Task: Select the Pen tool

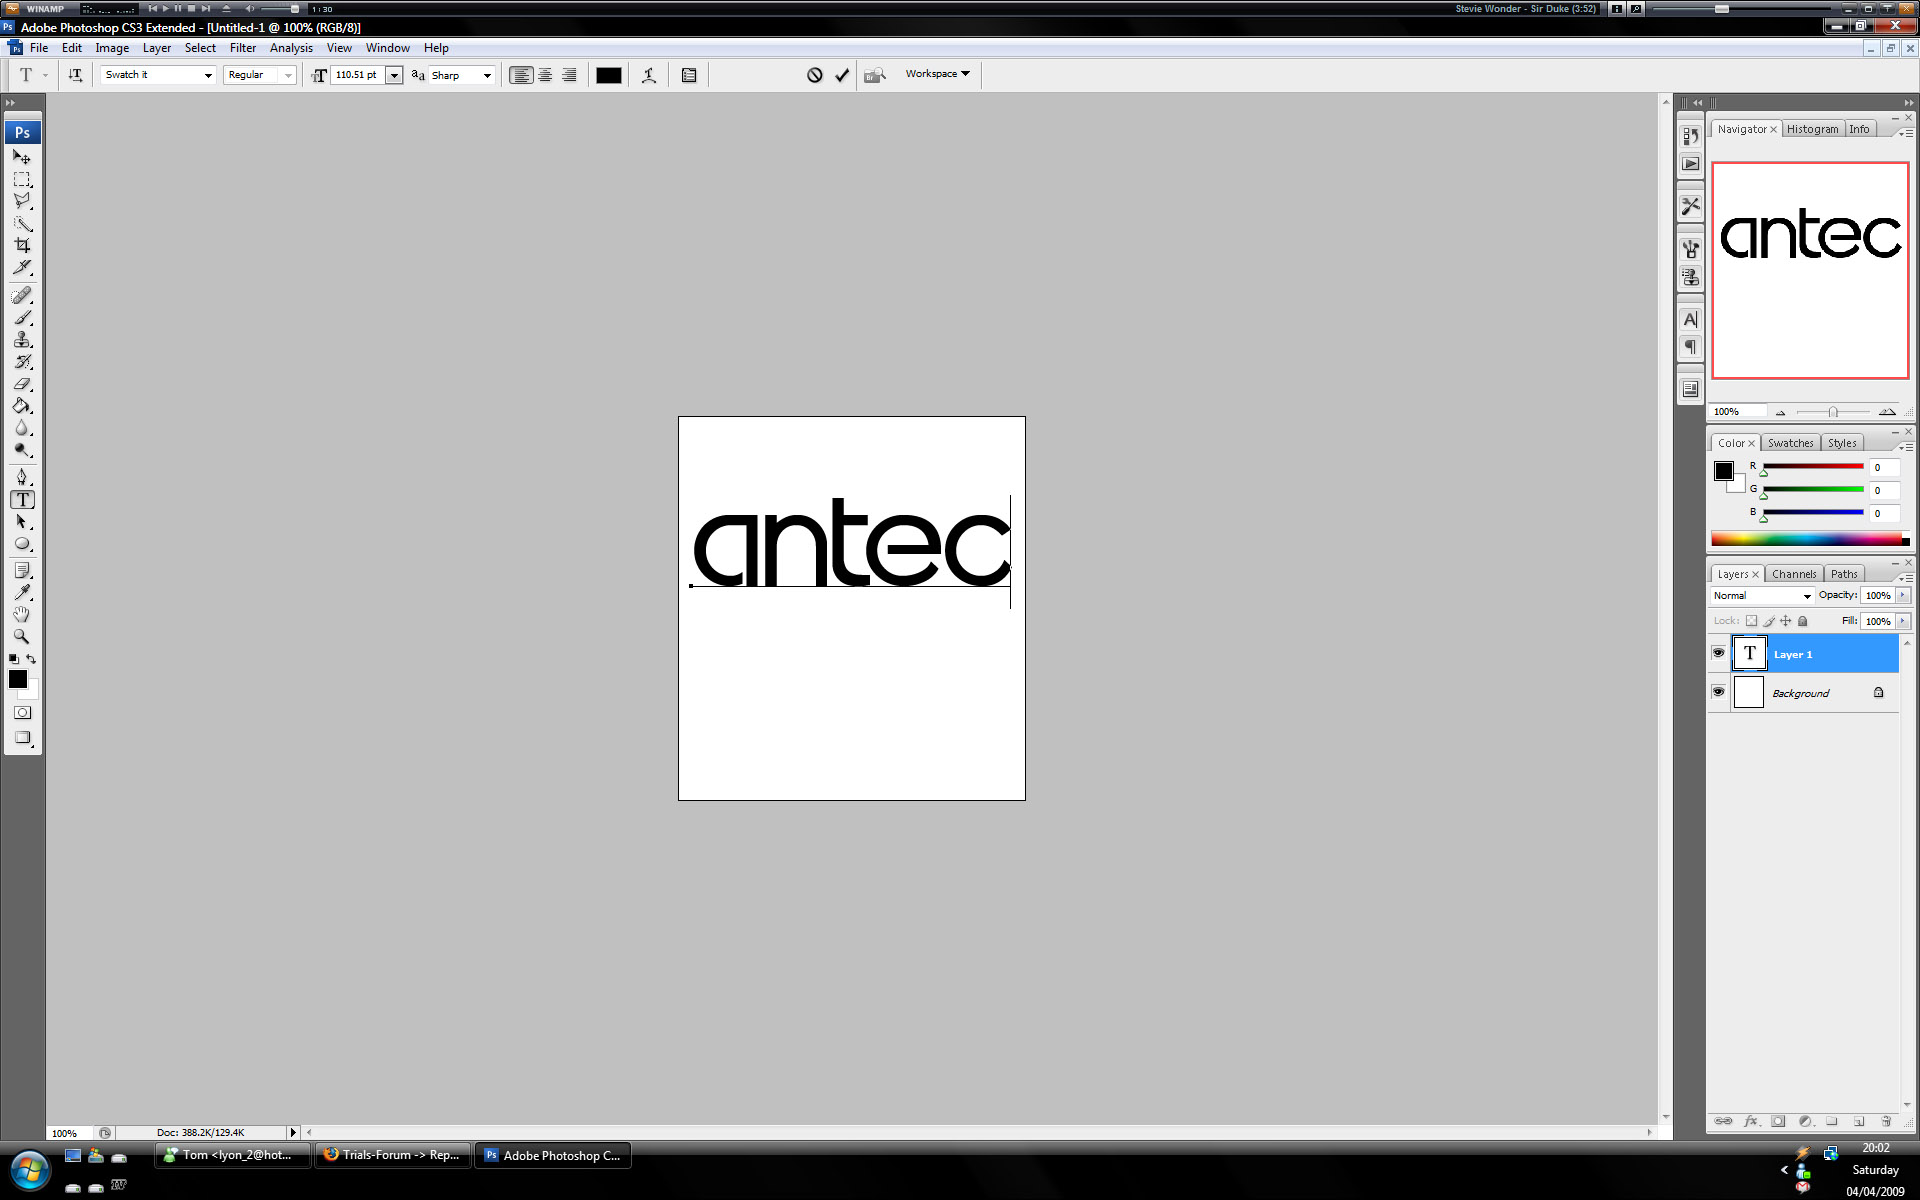Action: [x=22, y=477]
